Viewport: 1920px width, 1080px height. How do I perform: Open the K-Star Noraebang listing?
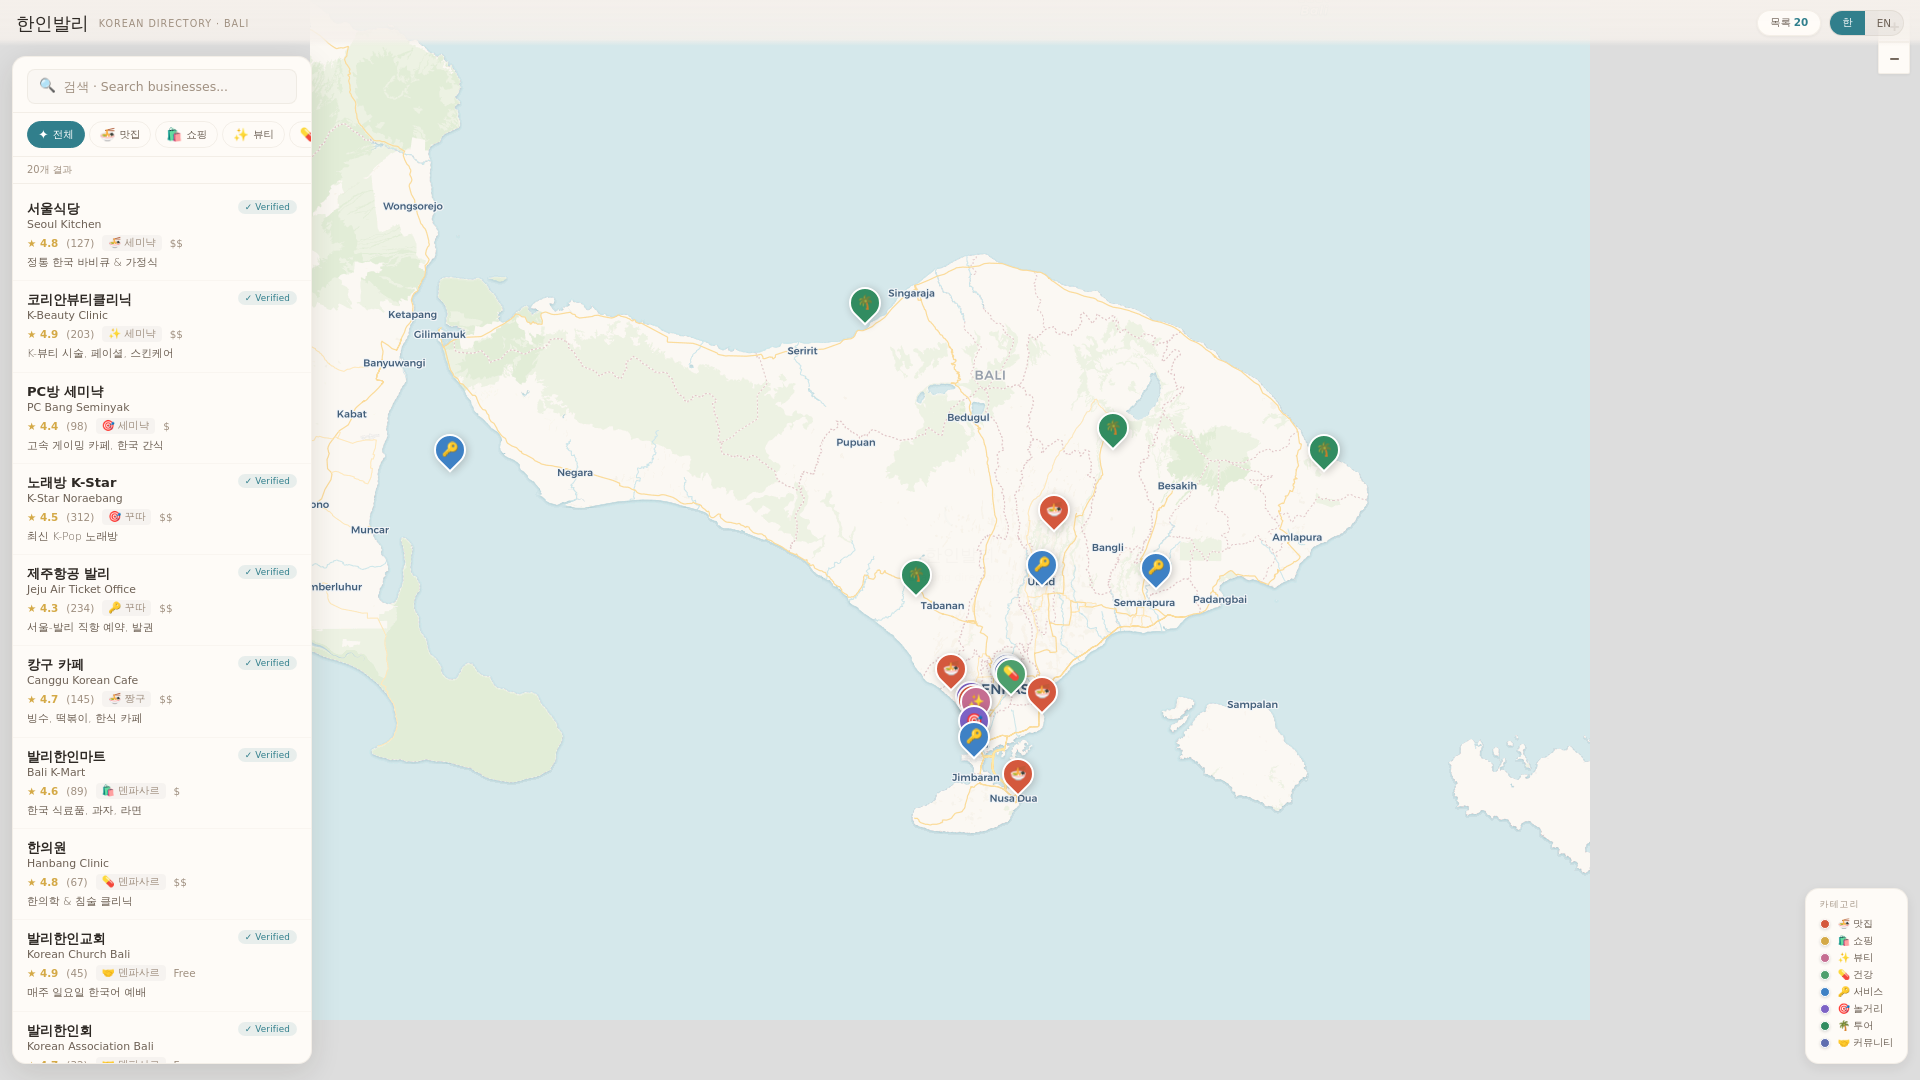click(162, 509)
